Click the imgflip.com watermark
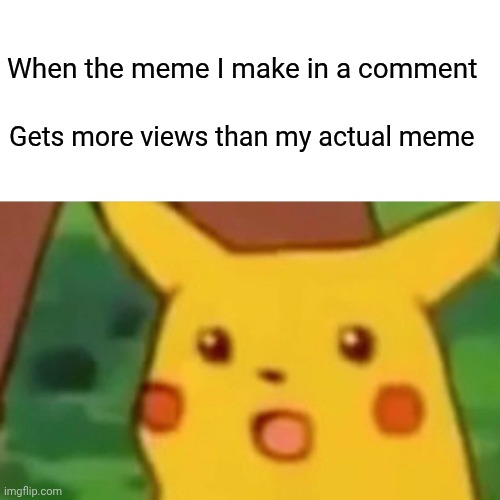The image size is (500, 500). tap(31, 491)
